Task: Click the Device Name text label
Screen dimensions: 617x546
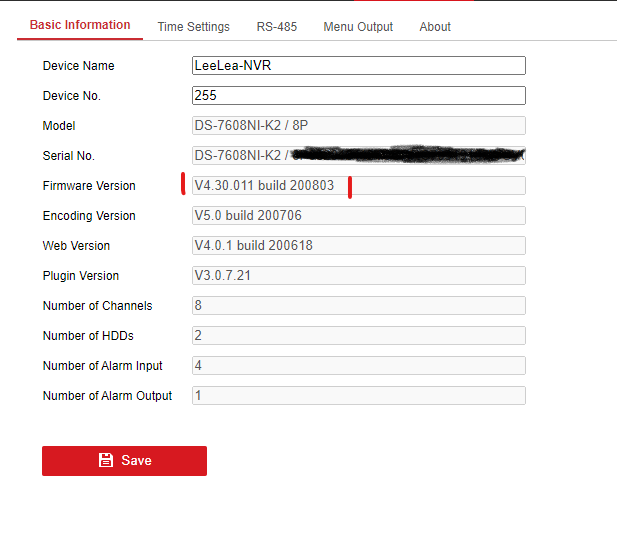Action: click(78, 66)
